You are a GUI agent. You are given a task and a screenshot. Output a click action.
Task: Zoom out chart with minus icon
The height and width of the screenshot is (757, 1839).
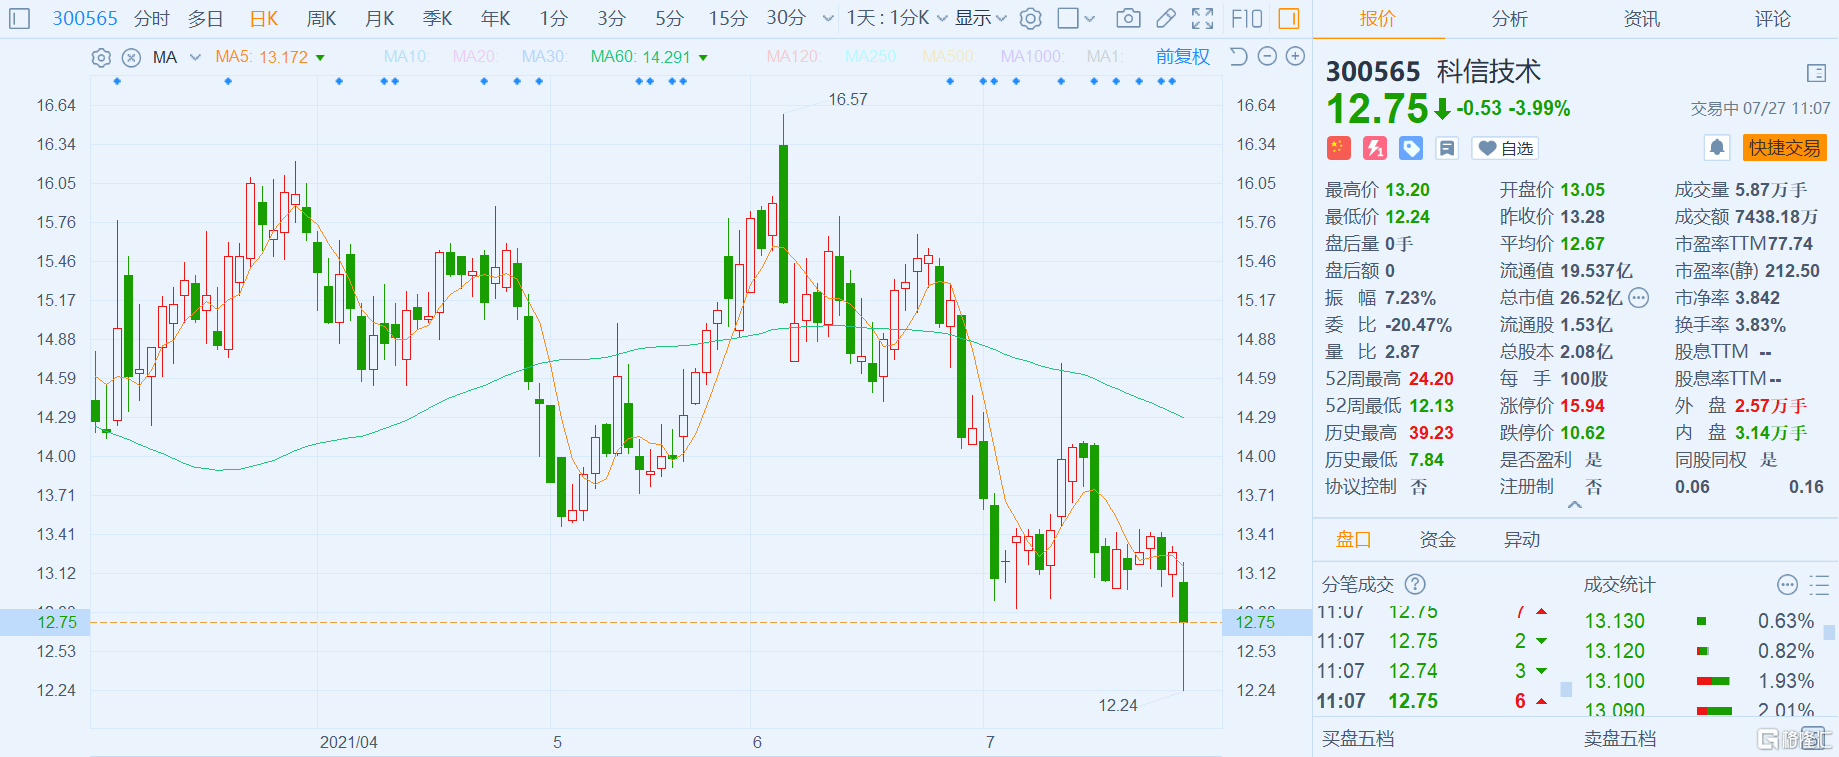[x=1267, y=56]
